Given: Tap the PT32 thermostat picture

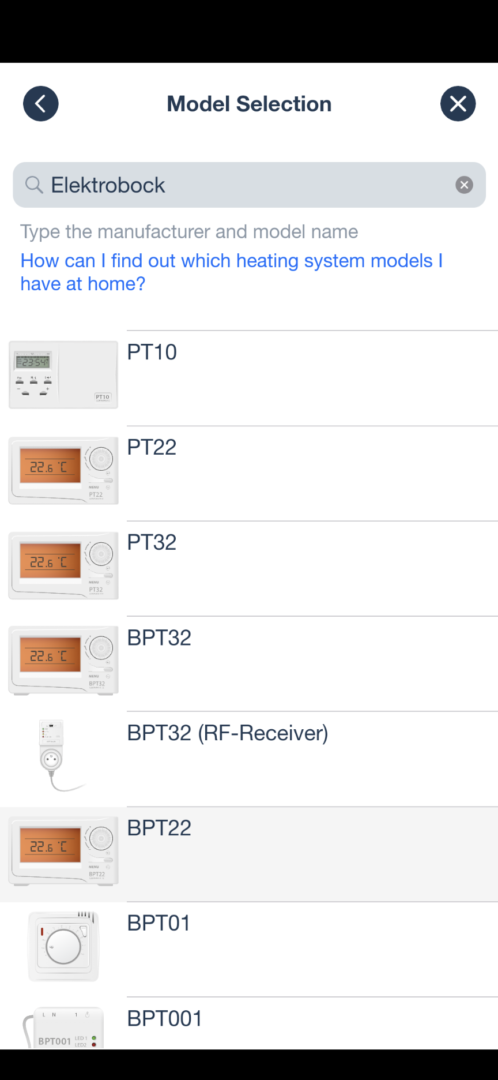Looking at the screenshot, I should [63, 565].
